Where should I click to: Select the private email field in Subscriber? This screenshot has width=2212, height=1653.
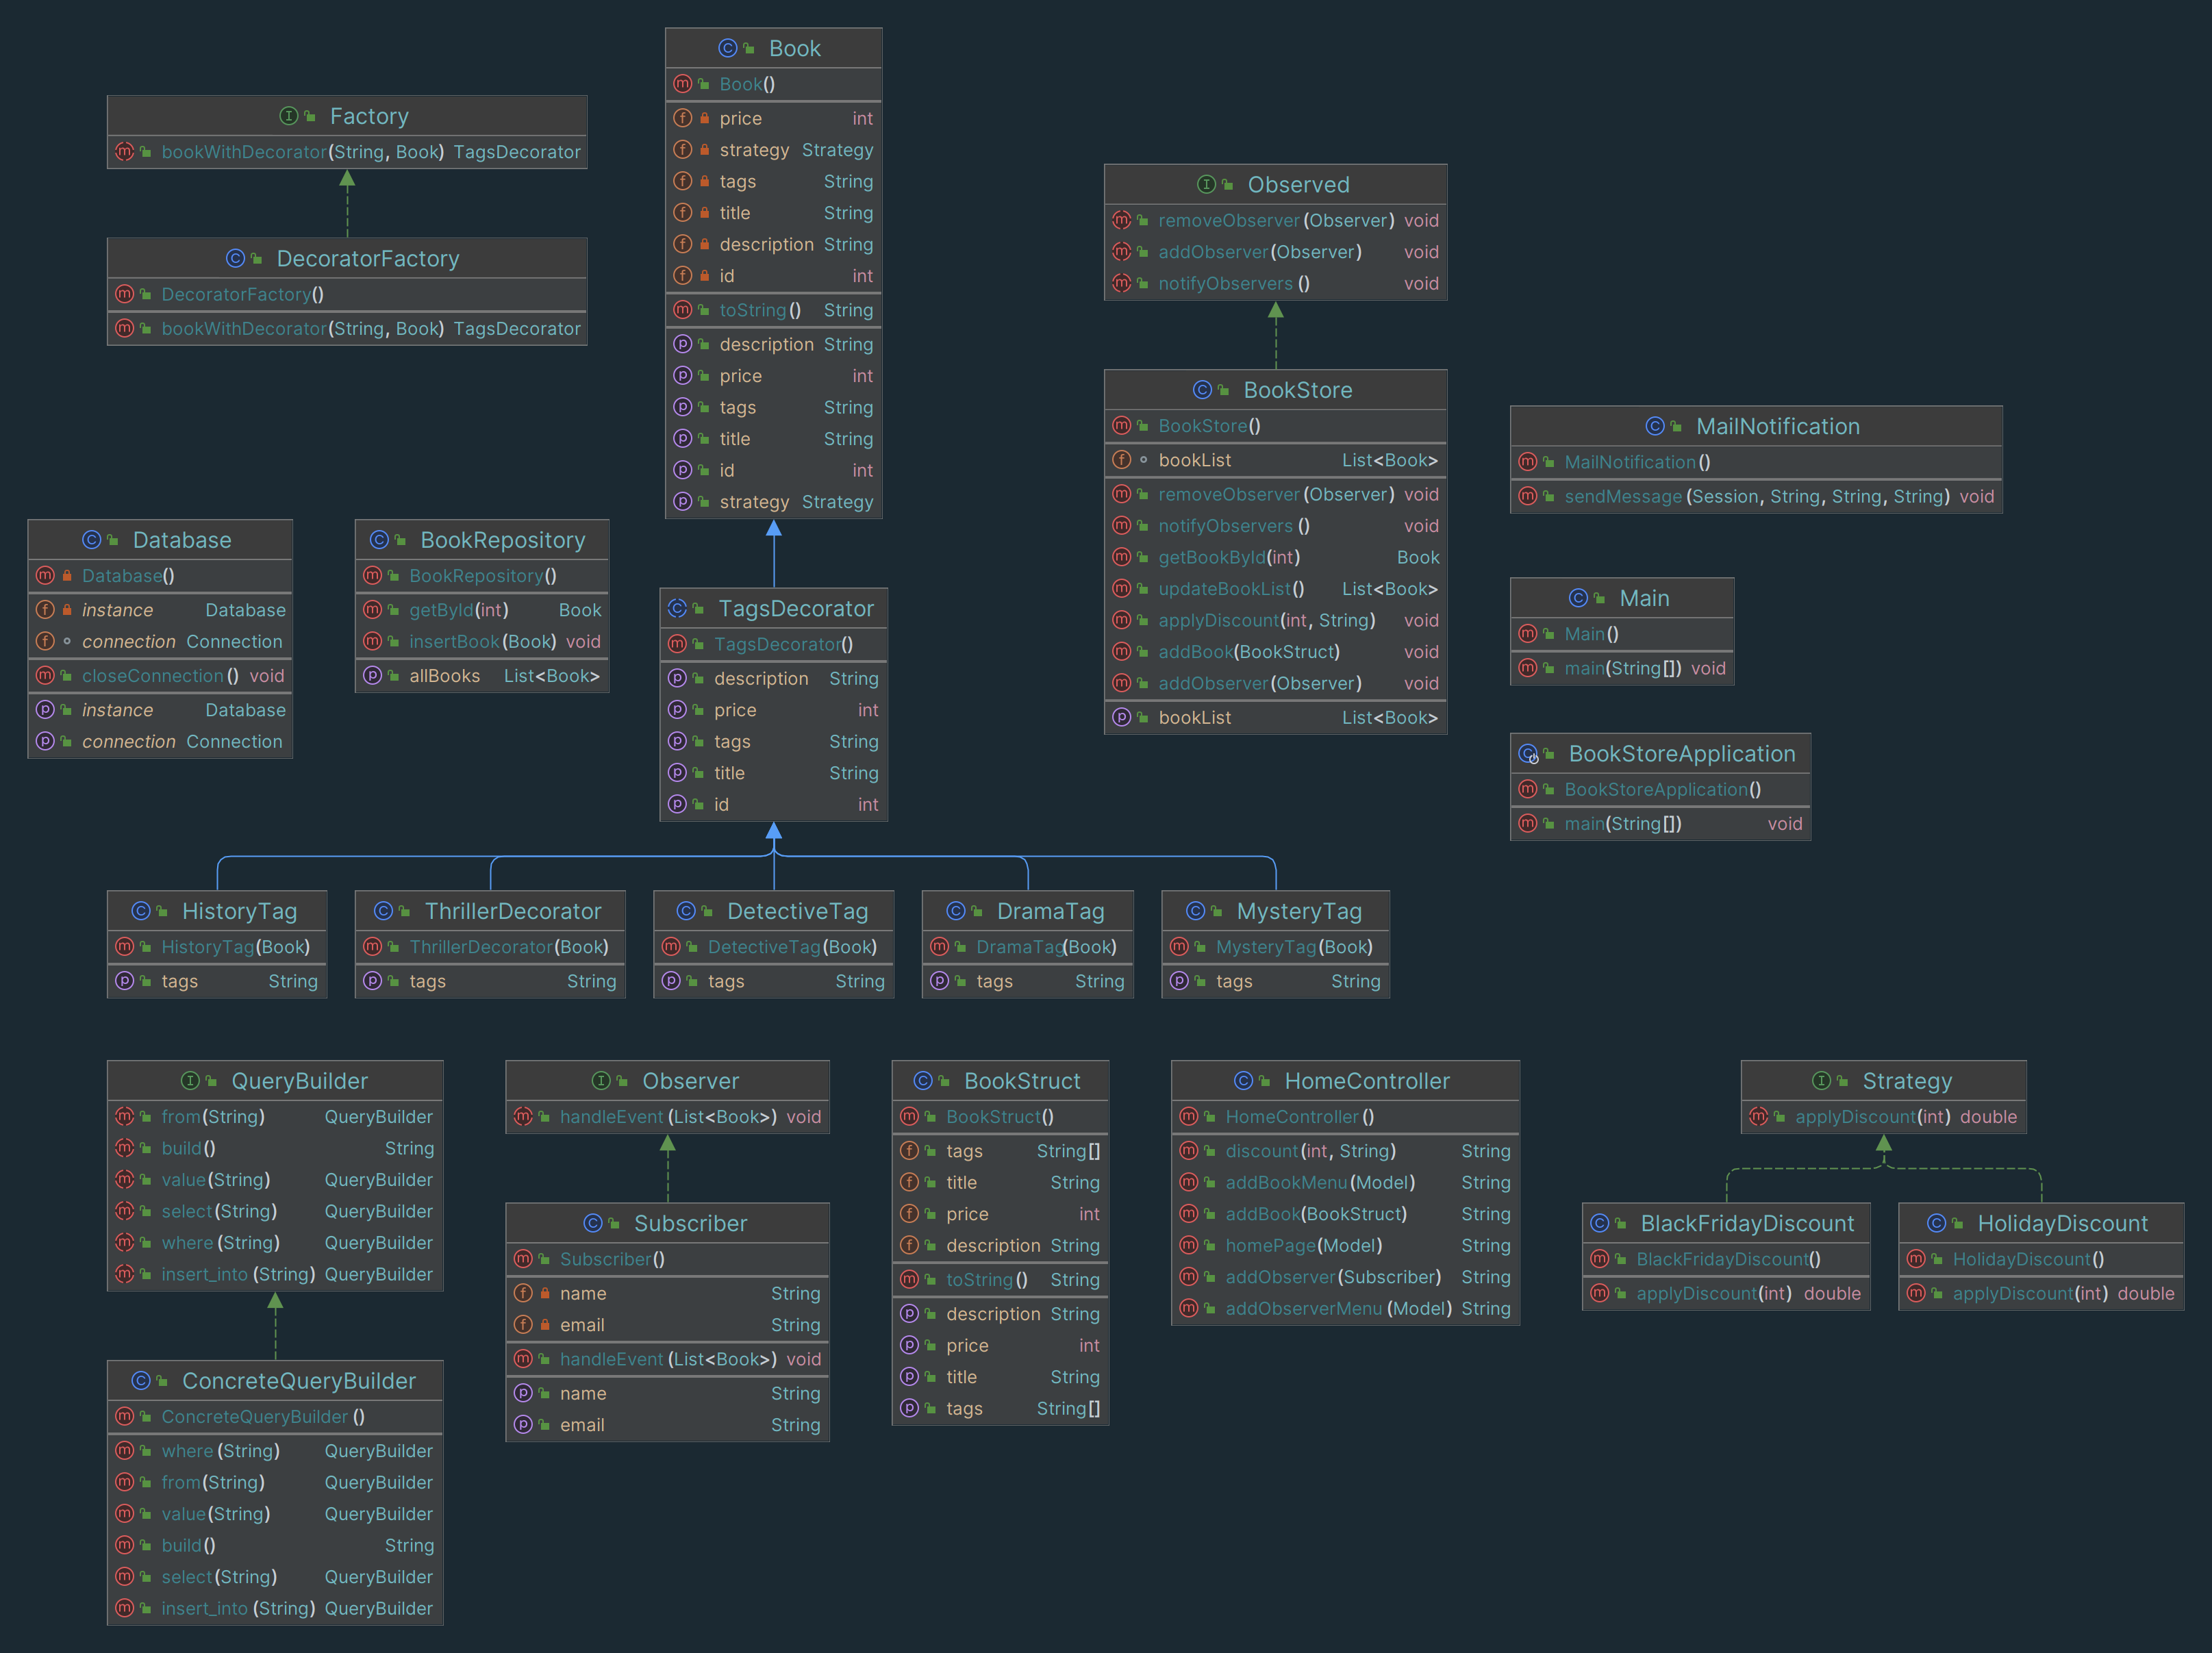point(667,1326)
